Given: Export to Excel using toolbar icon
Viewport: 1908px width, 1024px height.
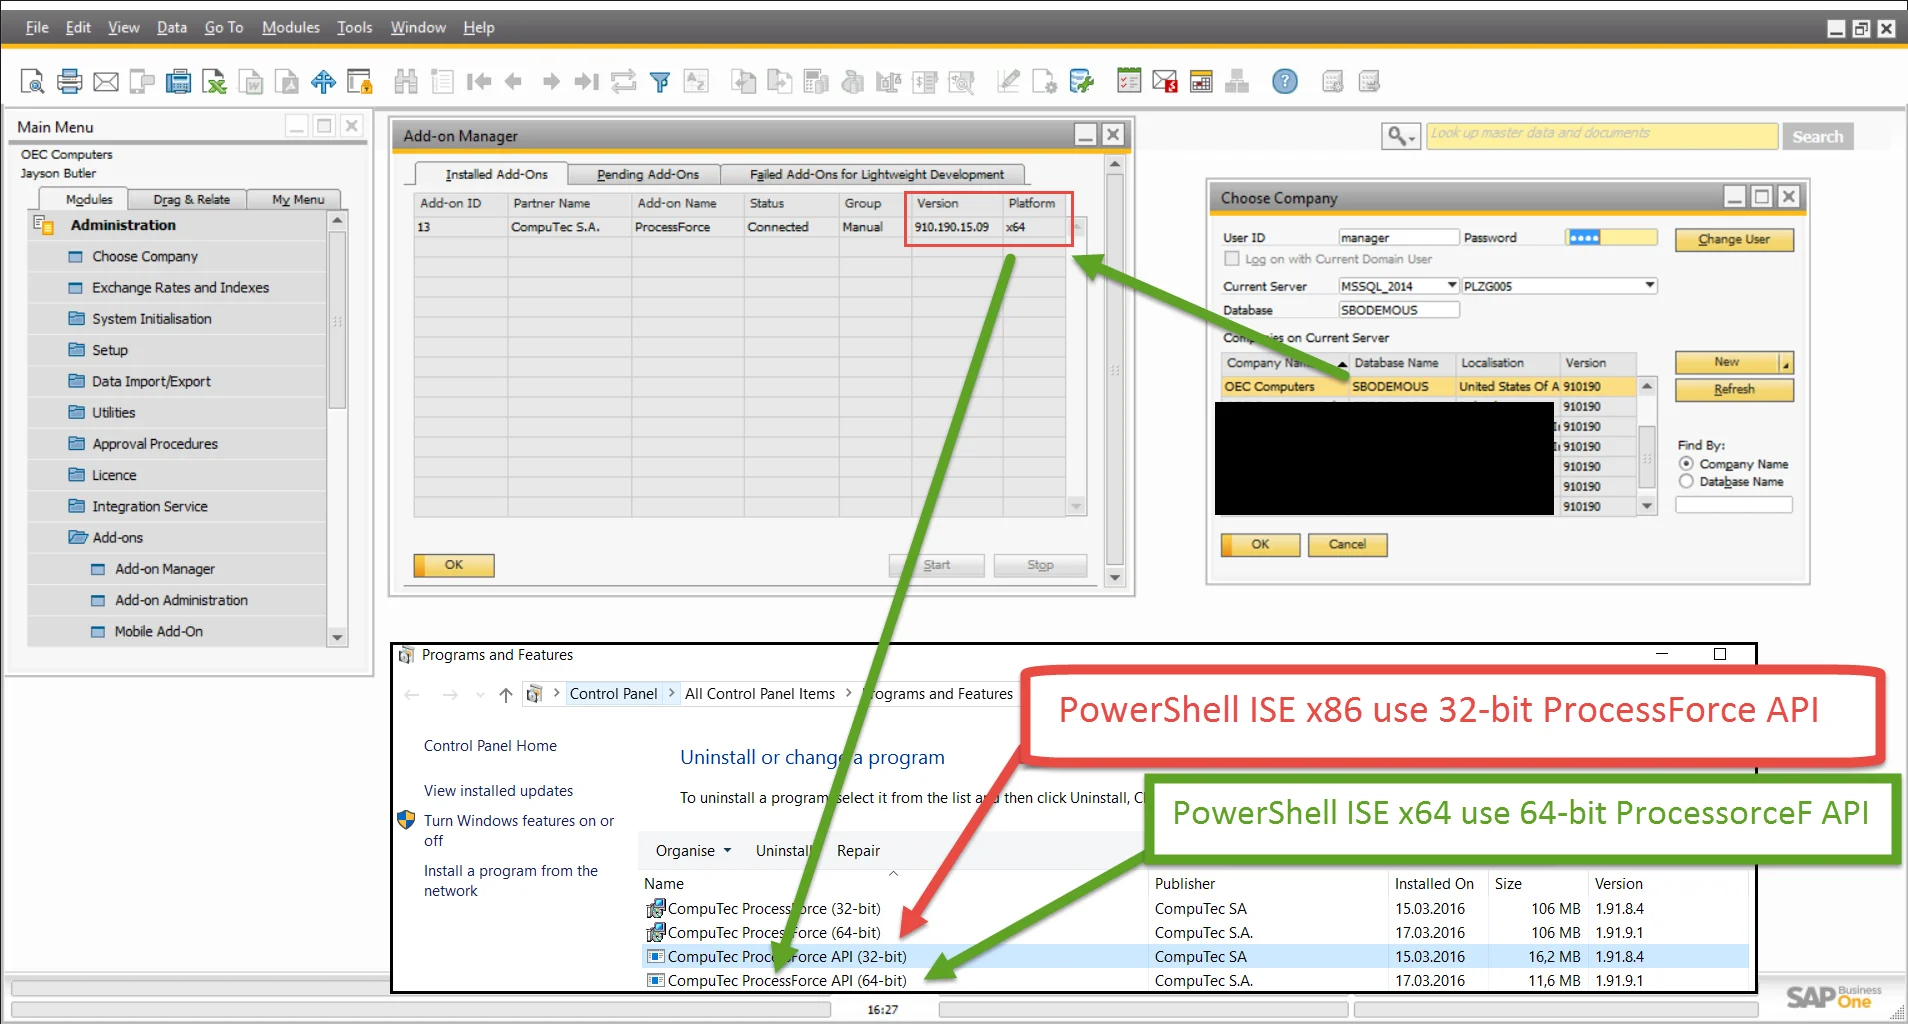Looking at the screenshot, I should 214,82.
